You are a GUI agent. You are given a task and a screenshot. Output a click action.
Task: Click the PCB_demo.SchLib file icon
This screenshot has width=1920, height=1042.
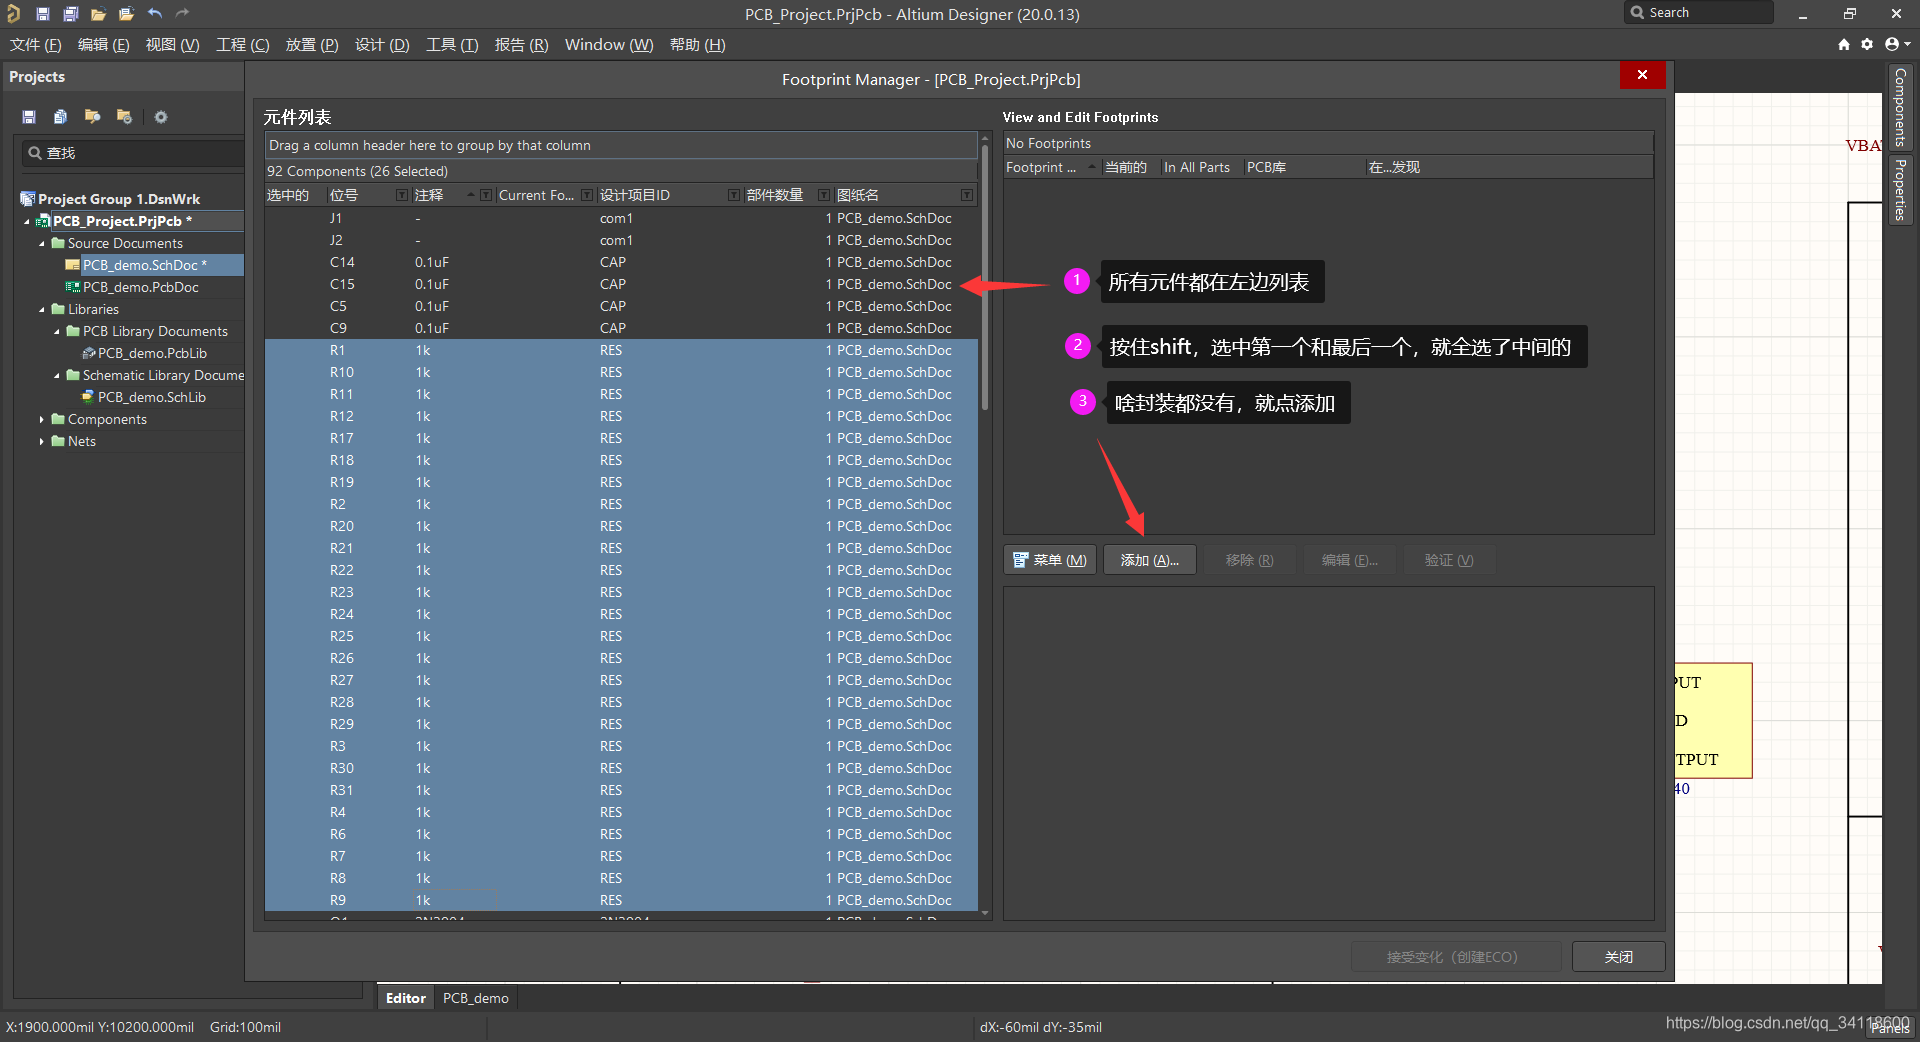click(89, 397)
